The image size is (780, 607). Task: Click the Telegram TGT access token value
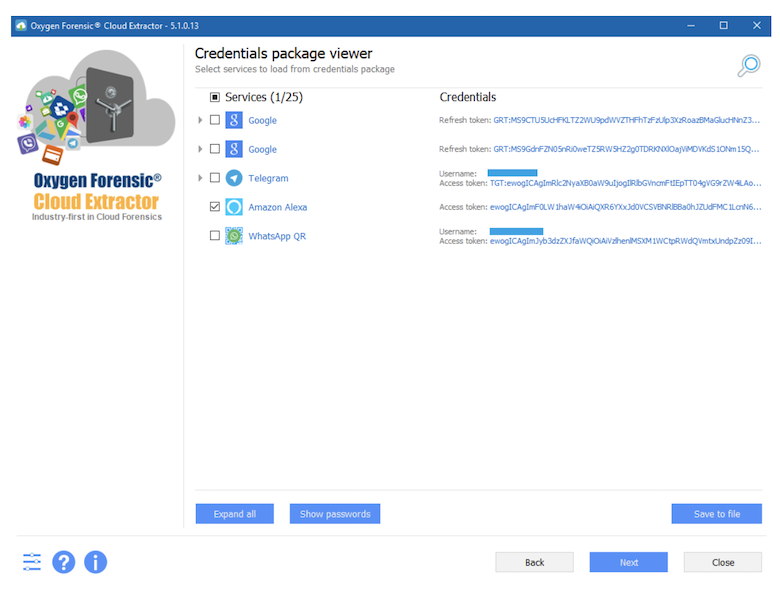pos(626,183)
